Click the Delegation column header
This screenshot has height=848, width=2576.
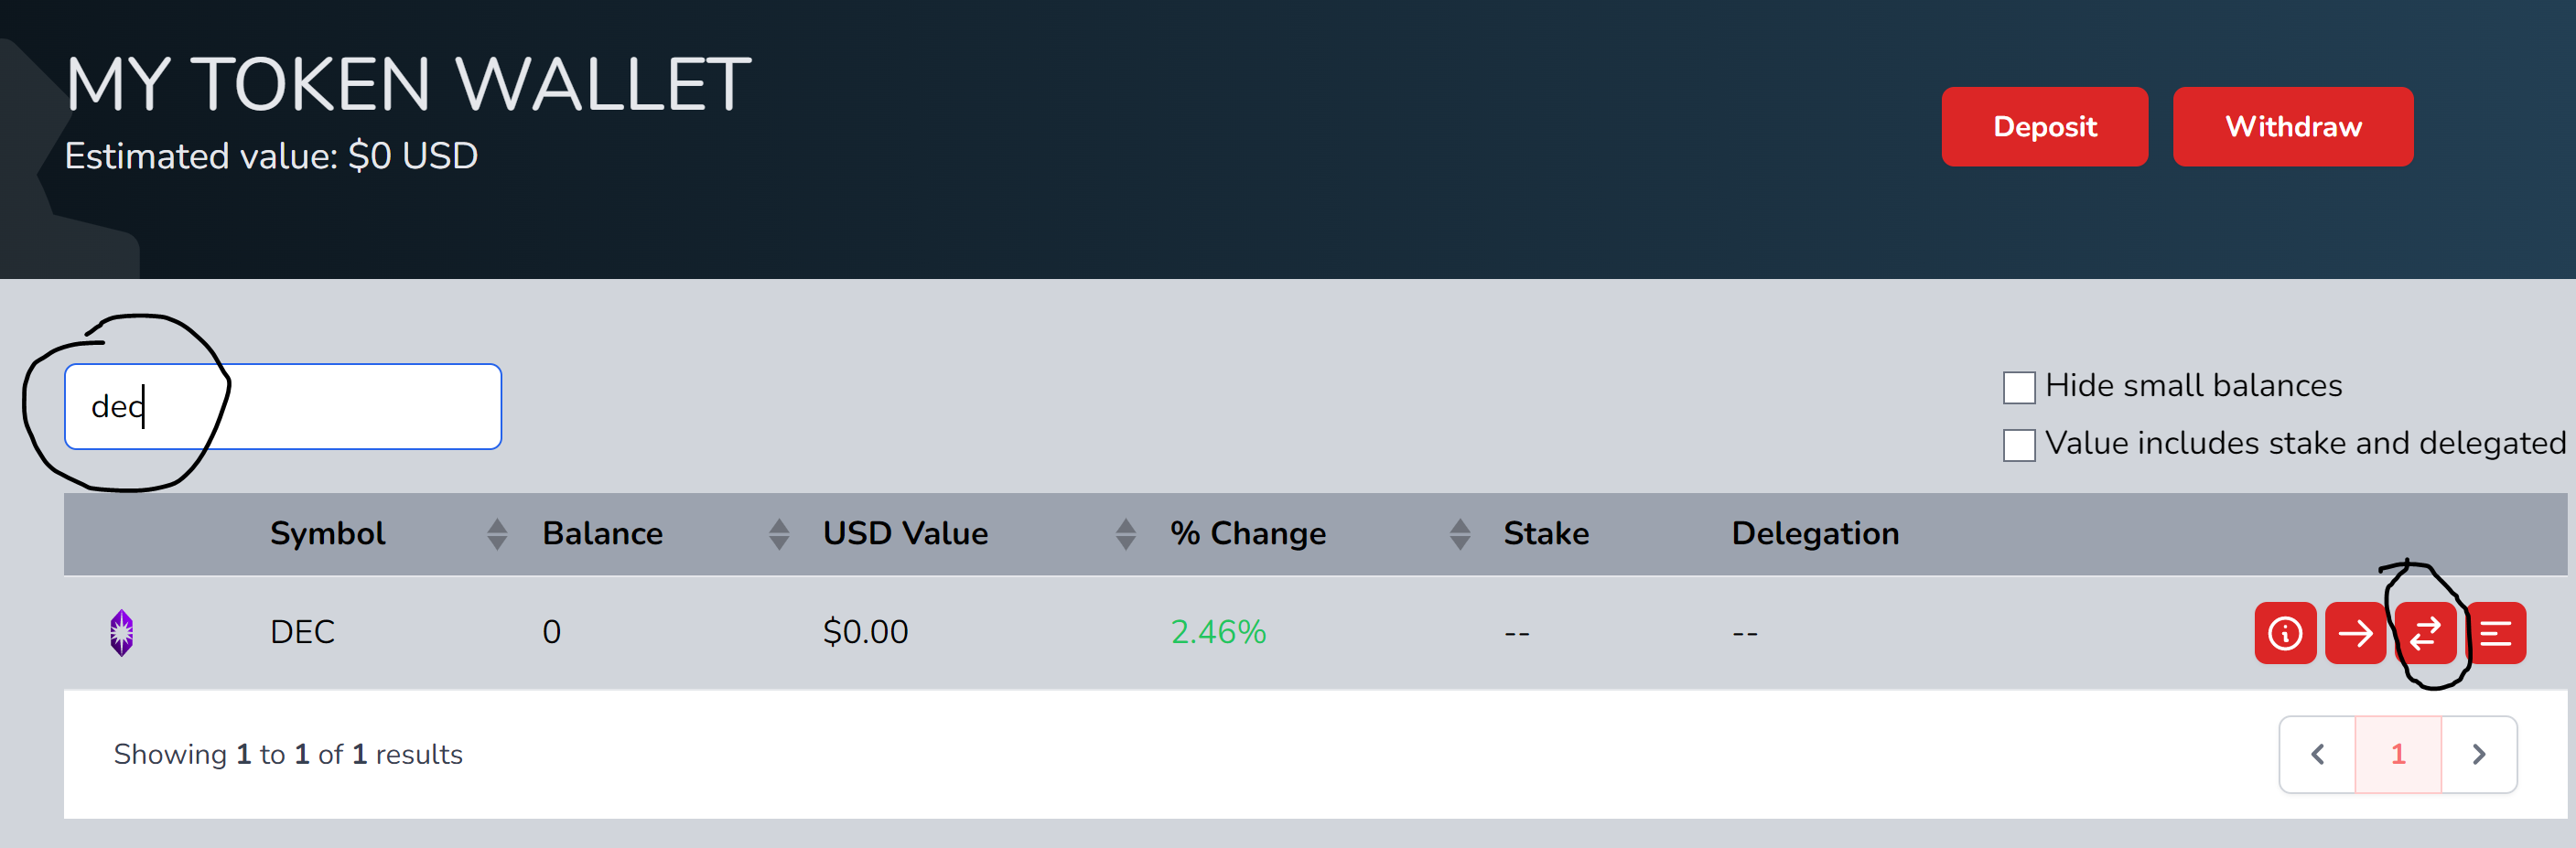pos(1815,533)
